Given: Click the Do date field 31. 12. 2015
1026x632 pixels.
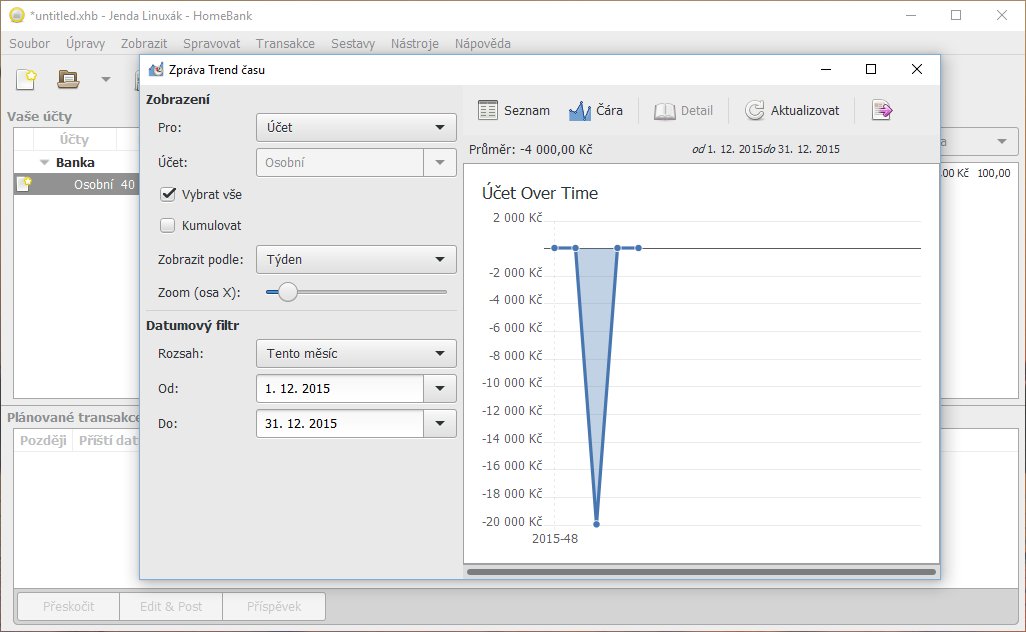Looking at the screenshot, I should coord(340,423).
